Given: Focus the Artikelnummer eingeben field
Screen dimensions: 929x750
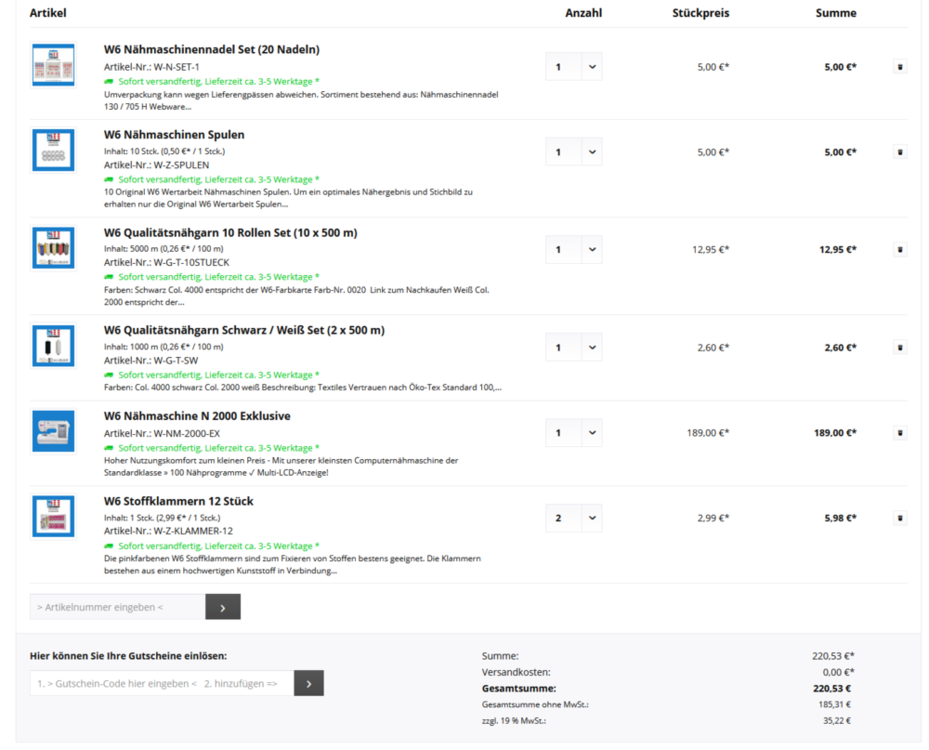Looking at the screenshot, I should [118, 607].
